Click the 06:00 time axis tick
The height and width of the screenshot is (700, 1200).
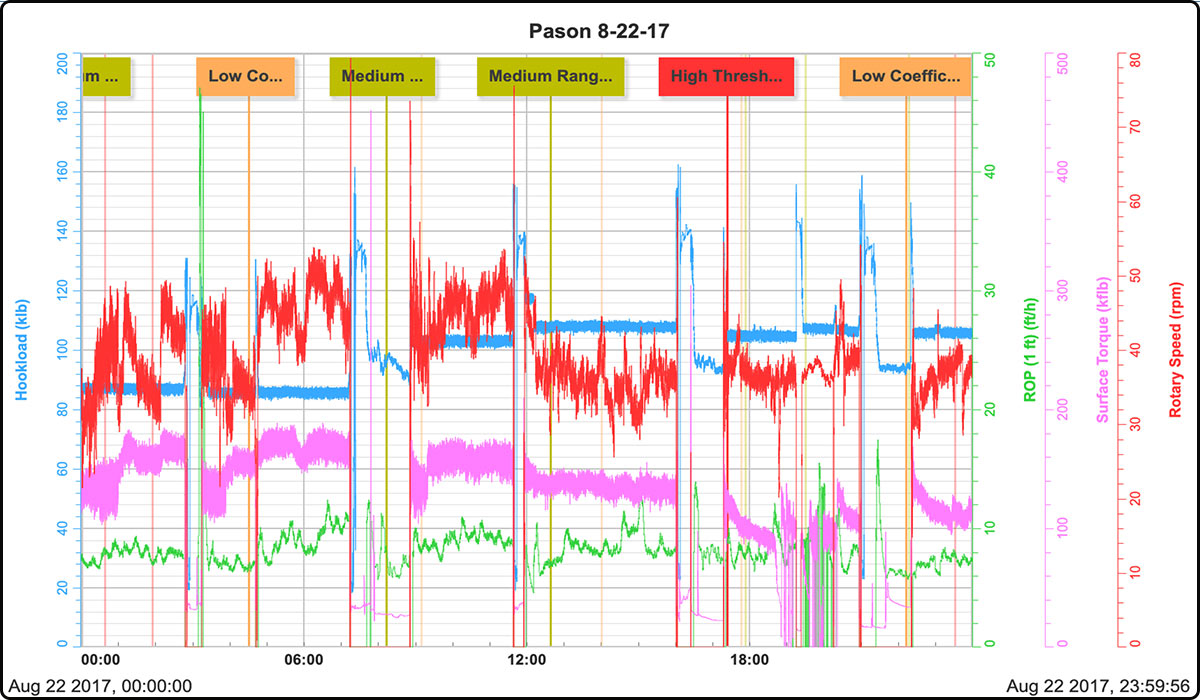[x=303, y=660]
